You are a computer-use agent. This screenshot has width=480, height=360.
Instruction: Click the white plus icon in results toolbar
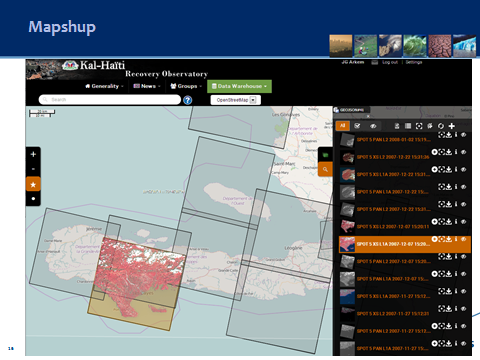pos(452,126)
